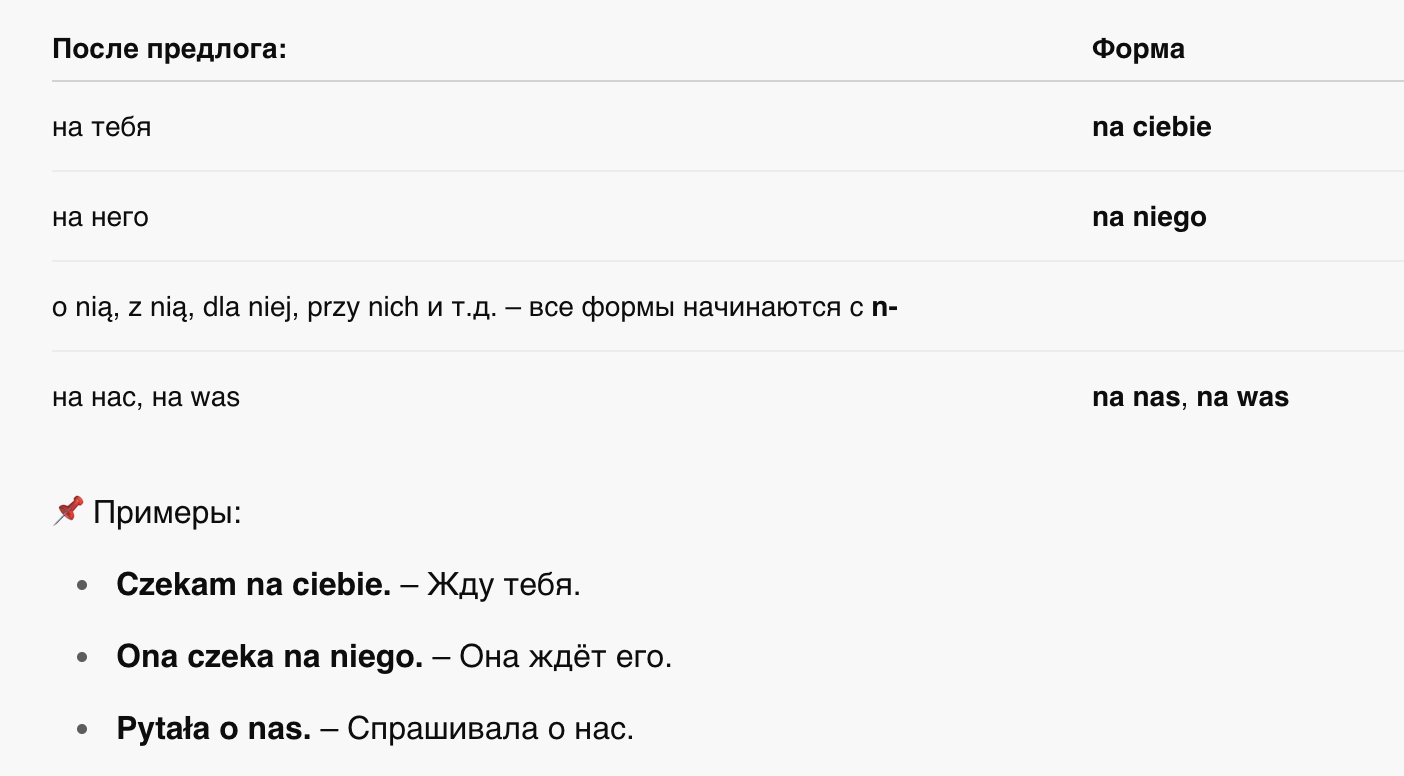Click the 'на него' table cell
1404x776 pixels.
(100, 217)
